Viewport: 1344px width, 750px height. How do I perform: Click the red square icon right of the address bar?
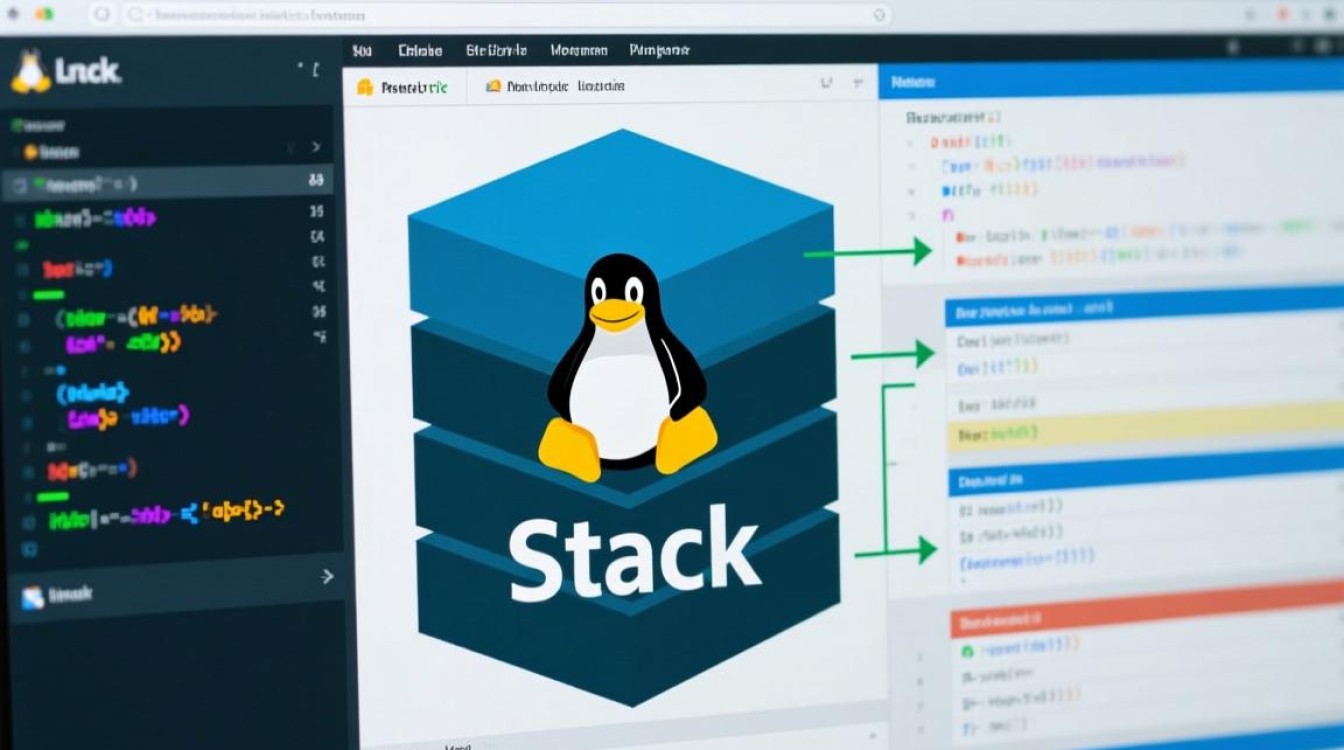click(1281, 15)
